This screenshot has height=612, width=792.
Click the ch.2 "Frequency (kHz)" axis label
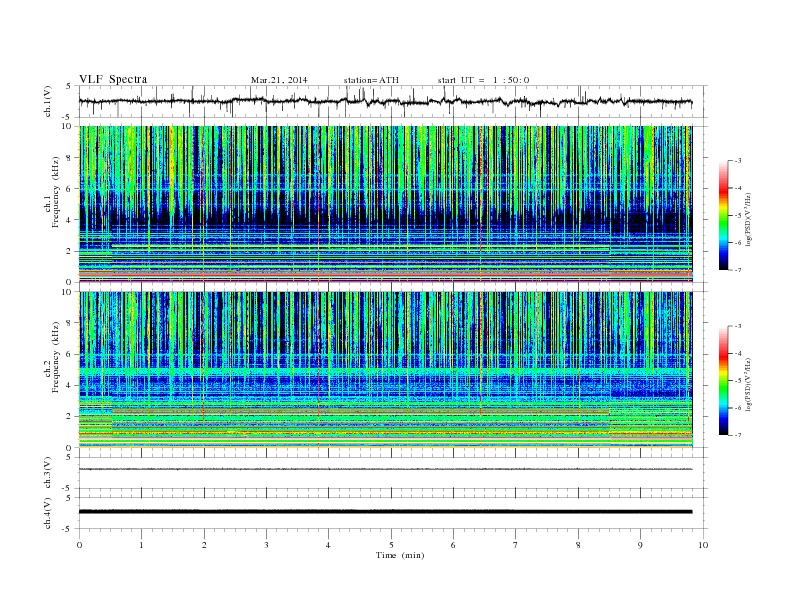pyautogui.click(x=55, y=357)
